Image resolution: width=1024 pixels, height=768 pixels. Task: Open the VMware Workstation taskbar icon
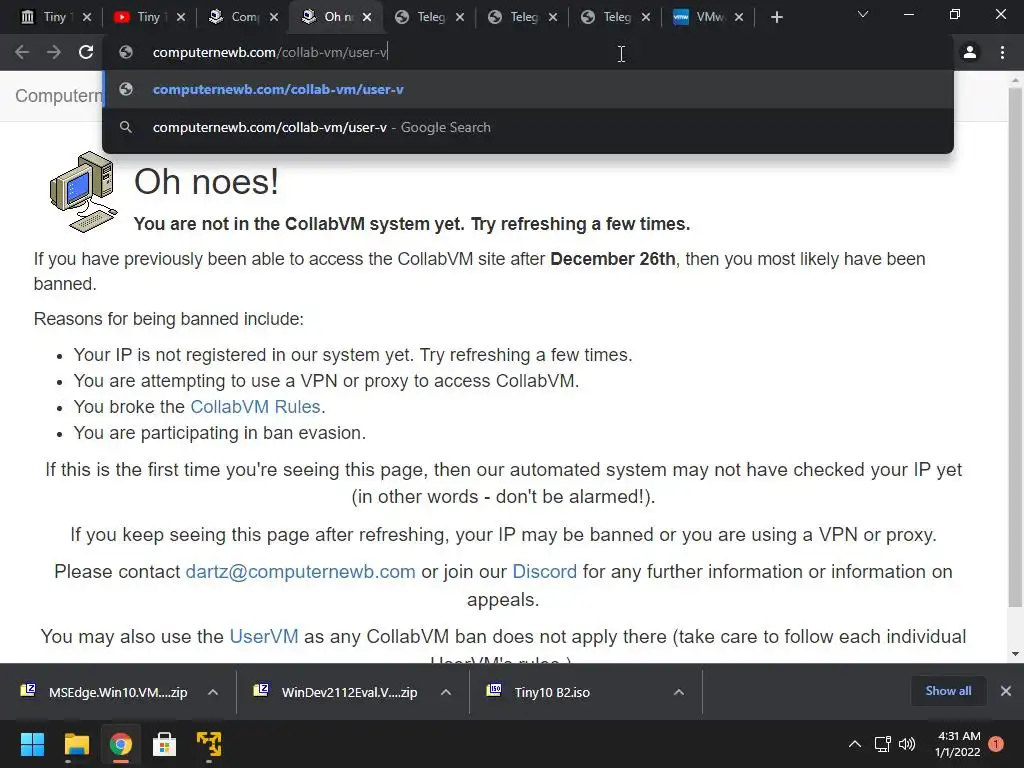point(209,744)
